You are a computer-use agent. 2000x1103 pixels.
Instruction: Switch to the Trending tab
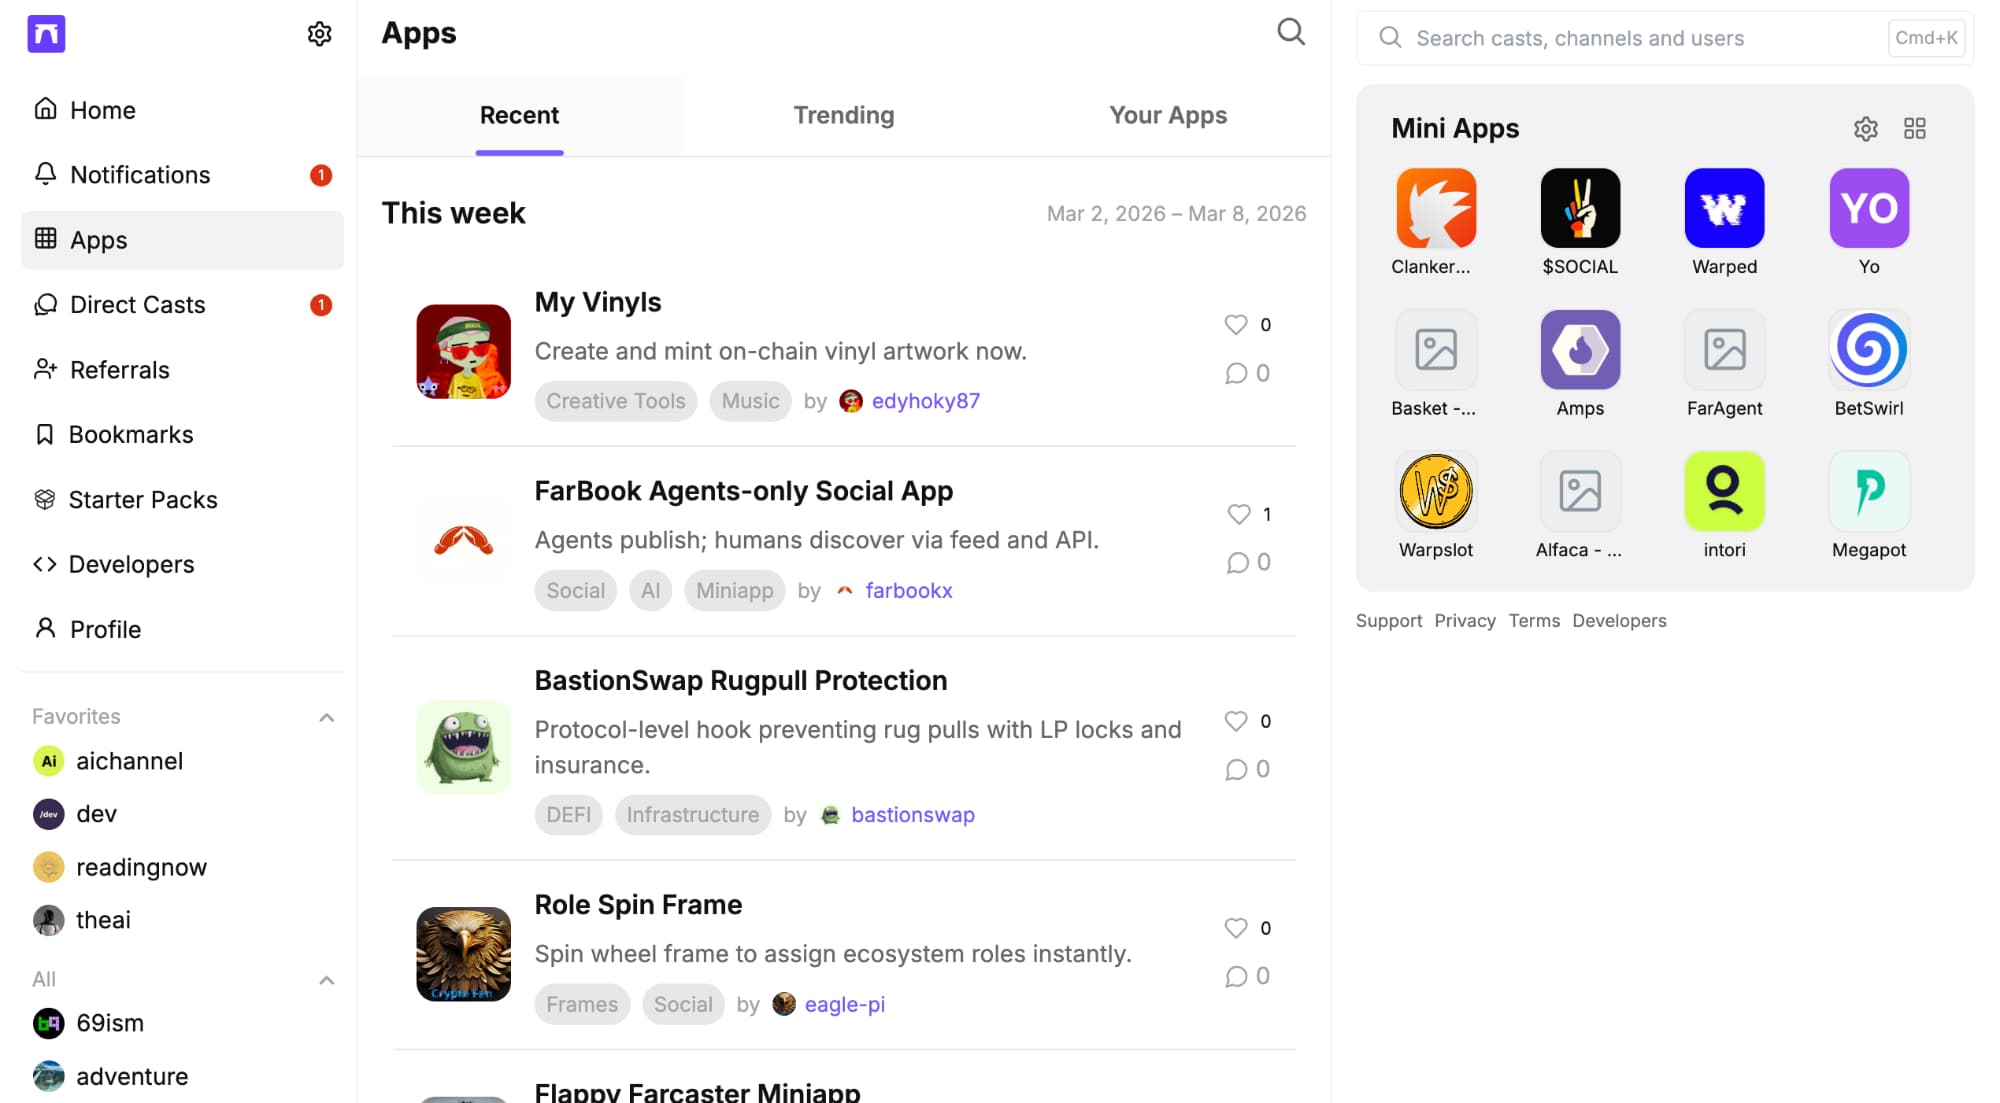[843, 116]
